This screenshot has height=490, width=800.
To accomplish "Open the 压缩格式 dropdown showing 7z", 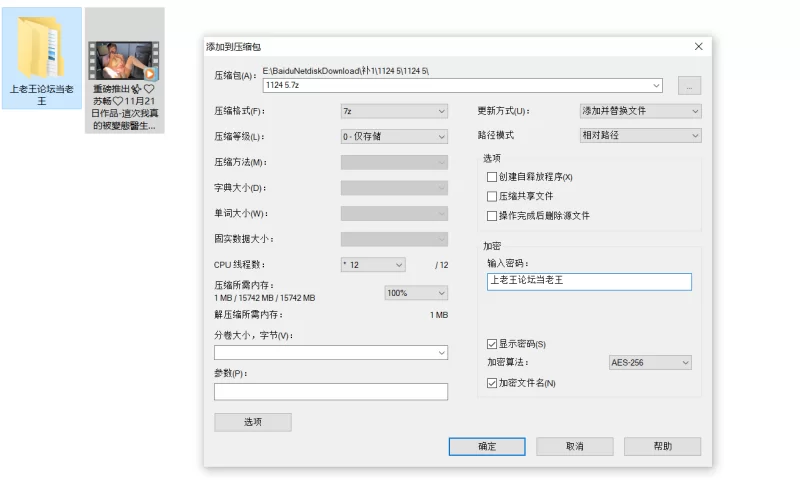I will (x=394, y=111).
